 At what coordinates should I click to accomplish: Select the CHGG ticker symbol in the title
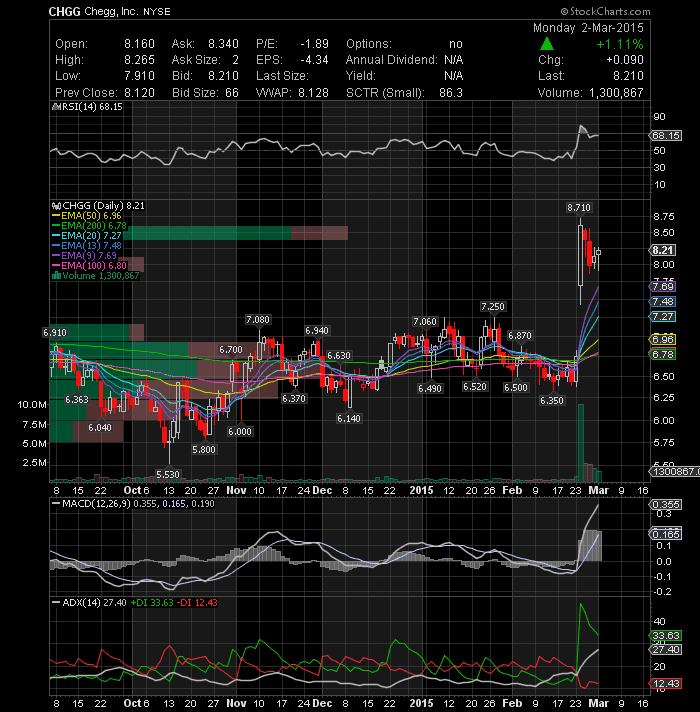64,12
